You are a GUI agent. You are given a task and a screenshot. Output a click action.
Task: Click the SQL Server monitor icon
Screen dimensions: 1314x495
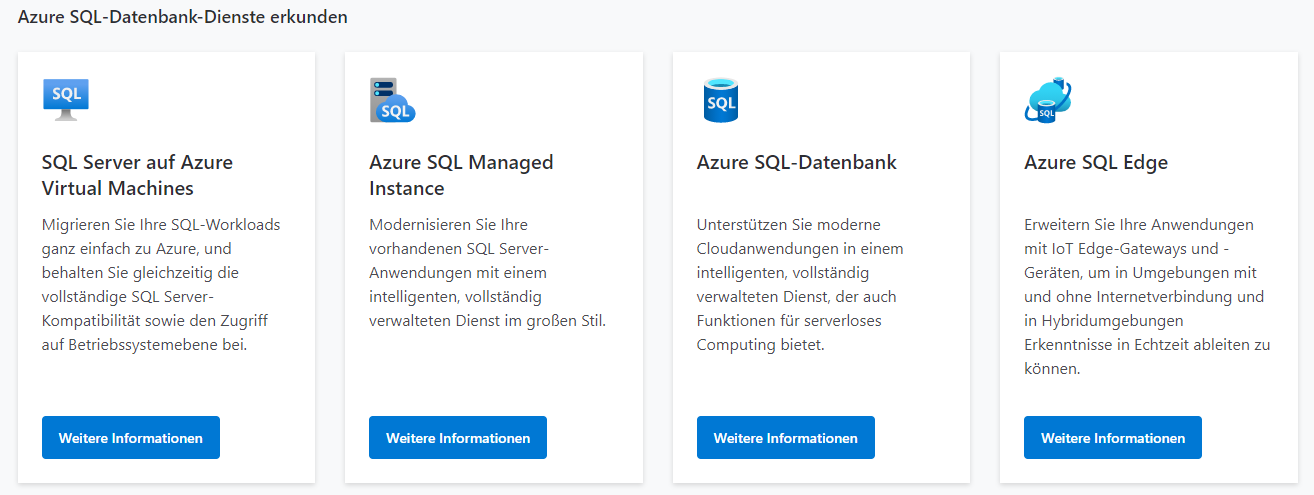click(66, 99)
